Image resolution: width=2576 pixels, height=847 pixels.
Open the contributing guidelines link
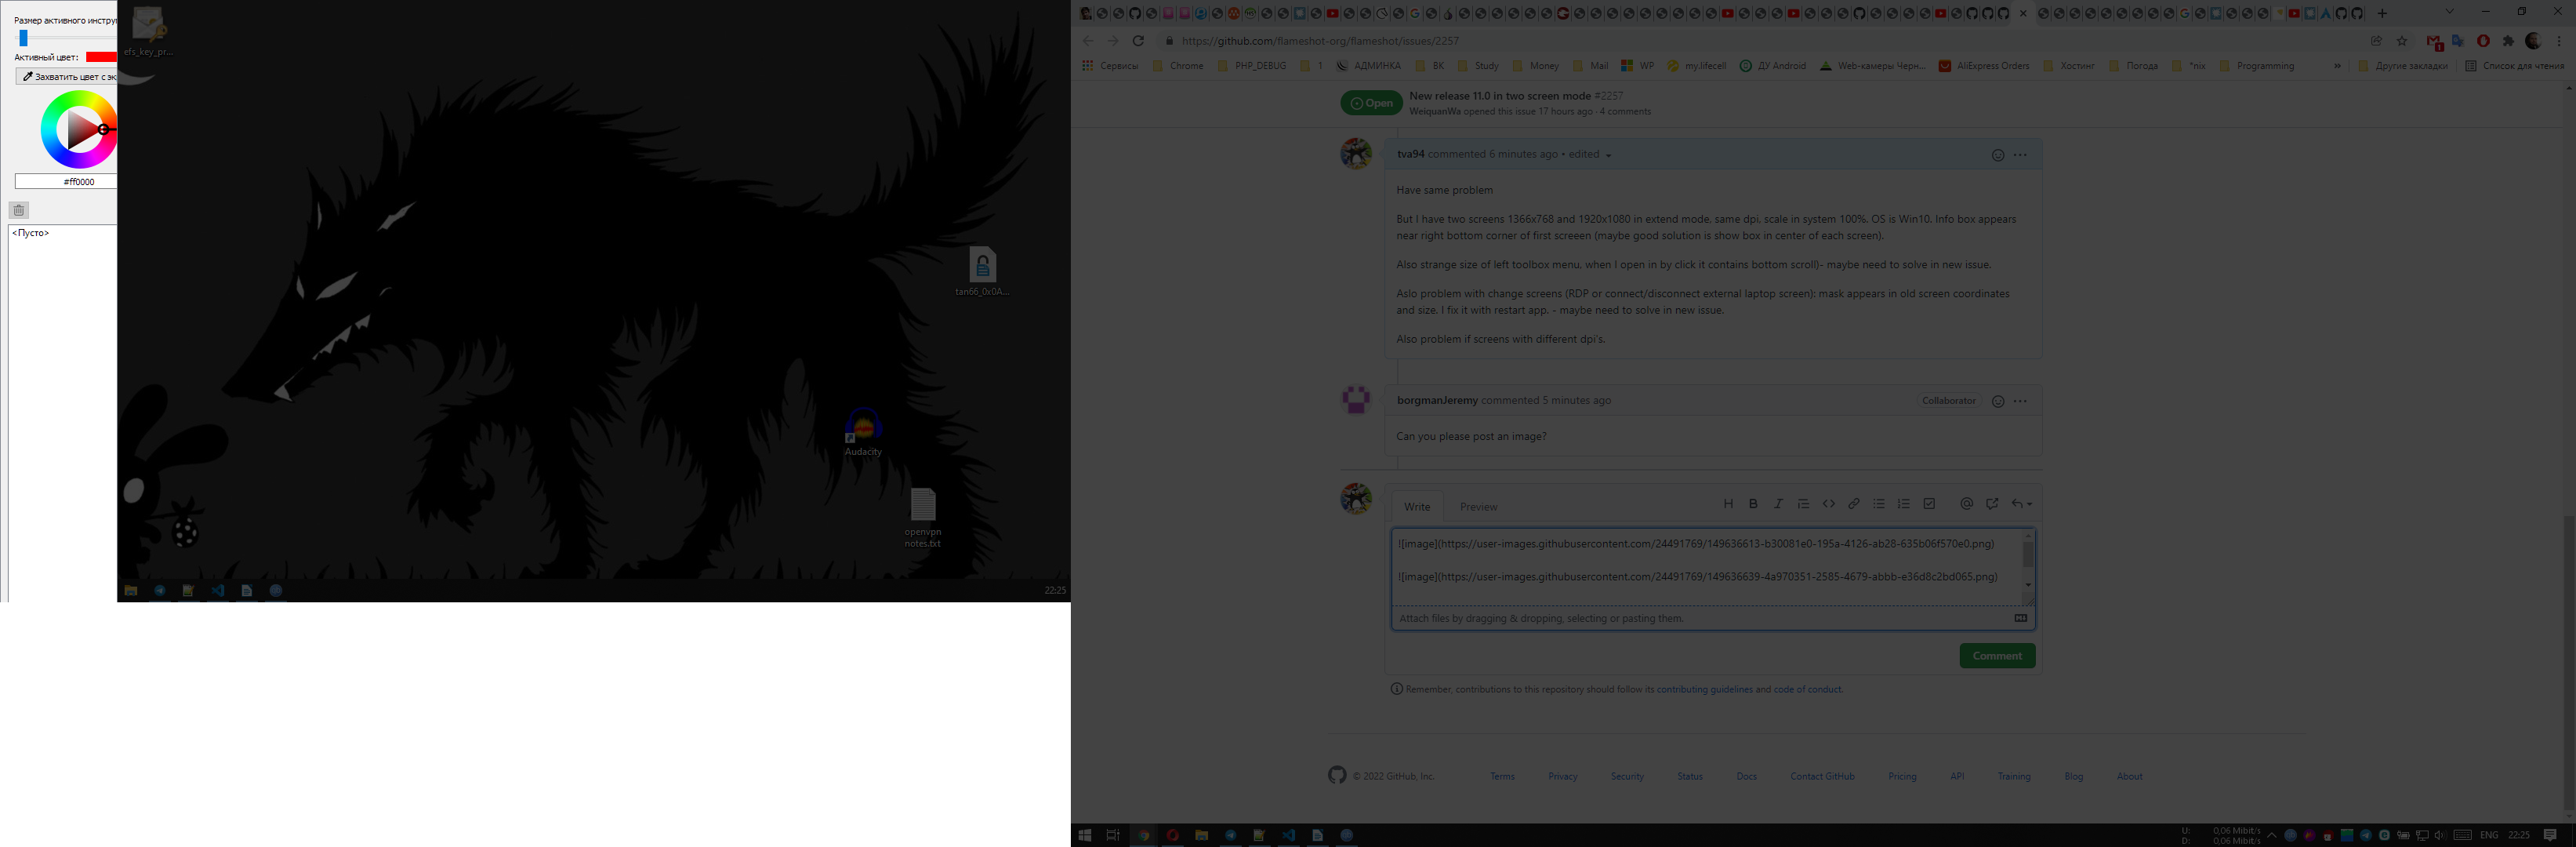(x=1704, y=690)
